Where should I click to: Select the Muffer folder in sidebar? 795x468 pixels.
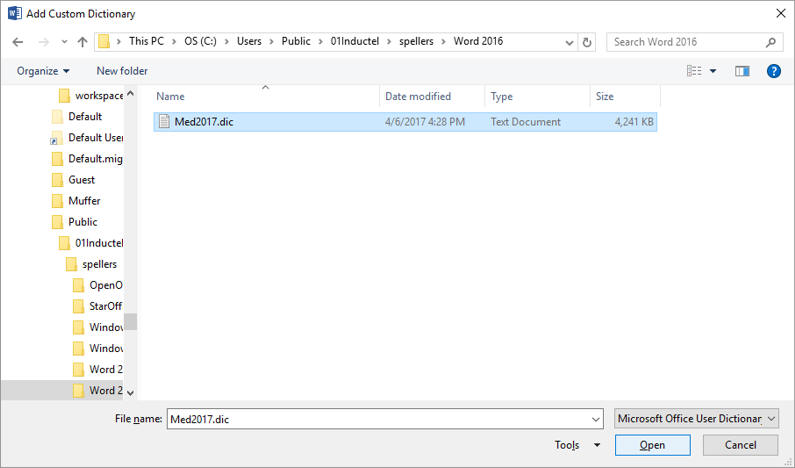pyautogui.click(x=84, y=201)
